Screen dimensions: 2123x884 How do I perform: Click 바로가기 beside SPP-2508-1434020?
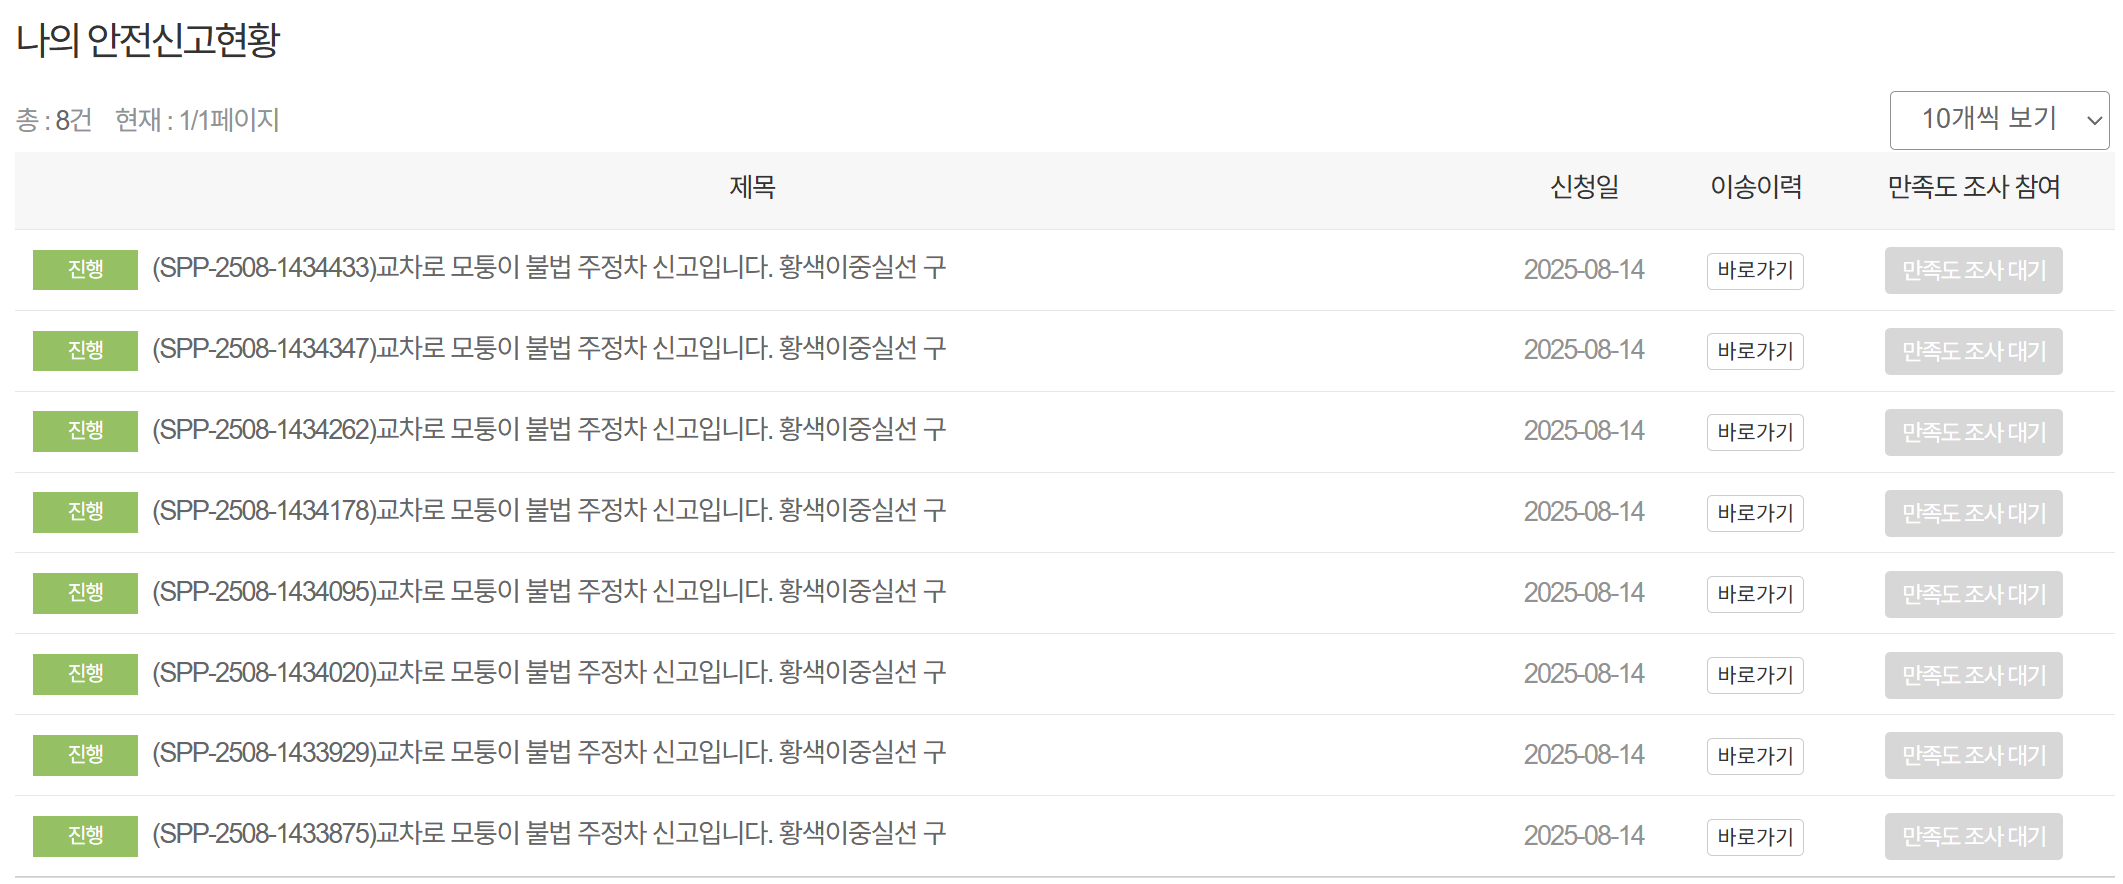click(x=1753, y=675)
